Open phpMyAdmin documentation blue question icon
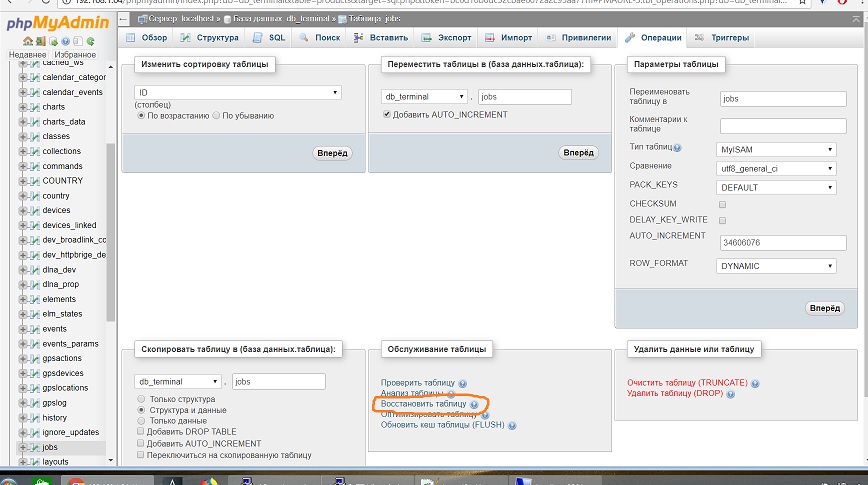This screenshot has width=868, height=485. (66, 41)
